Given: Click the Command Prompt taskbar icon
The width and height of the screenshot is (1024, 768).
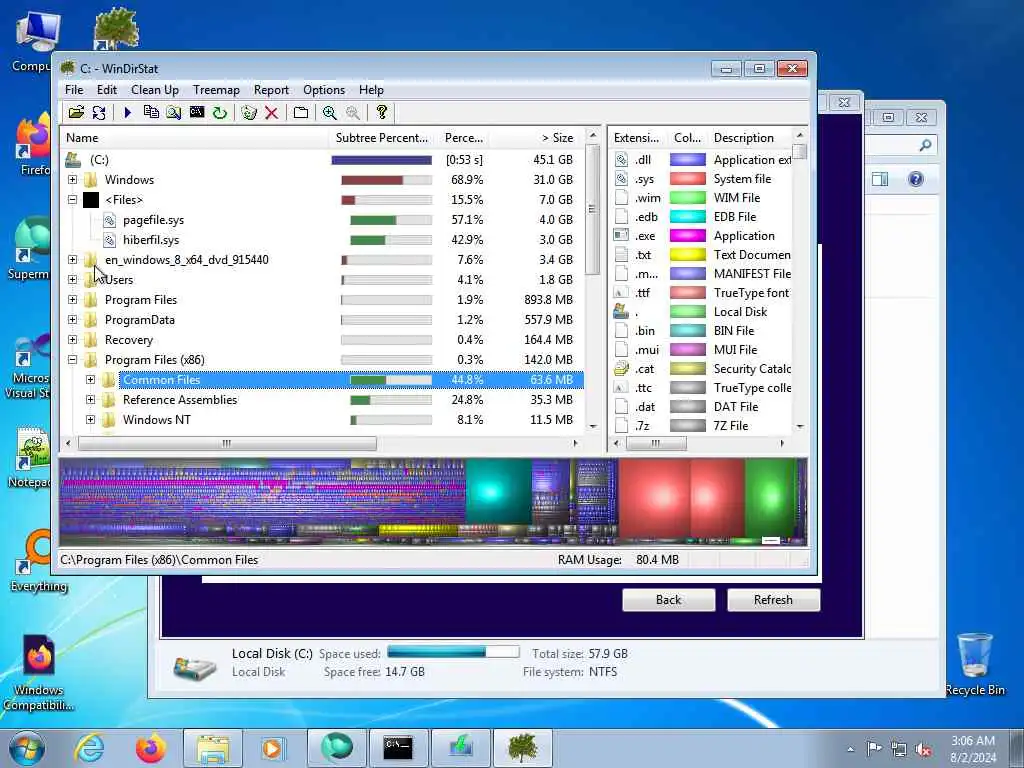Looking at the screenshot, I should tap(398, 748).
